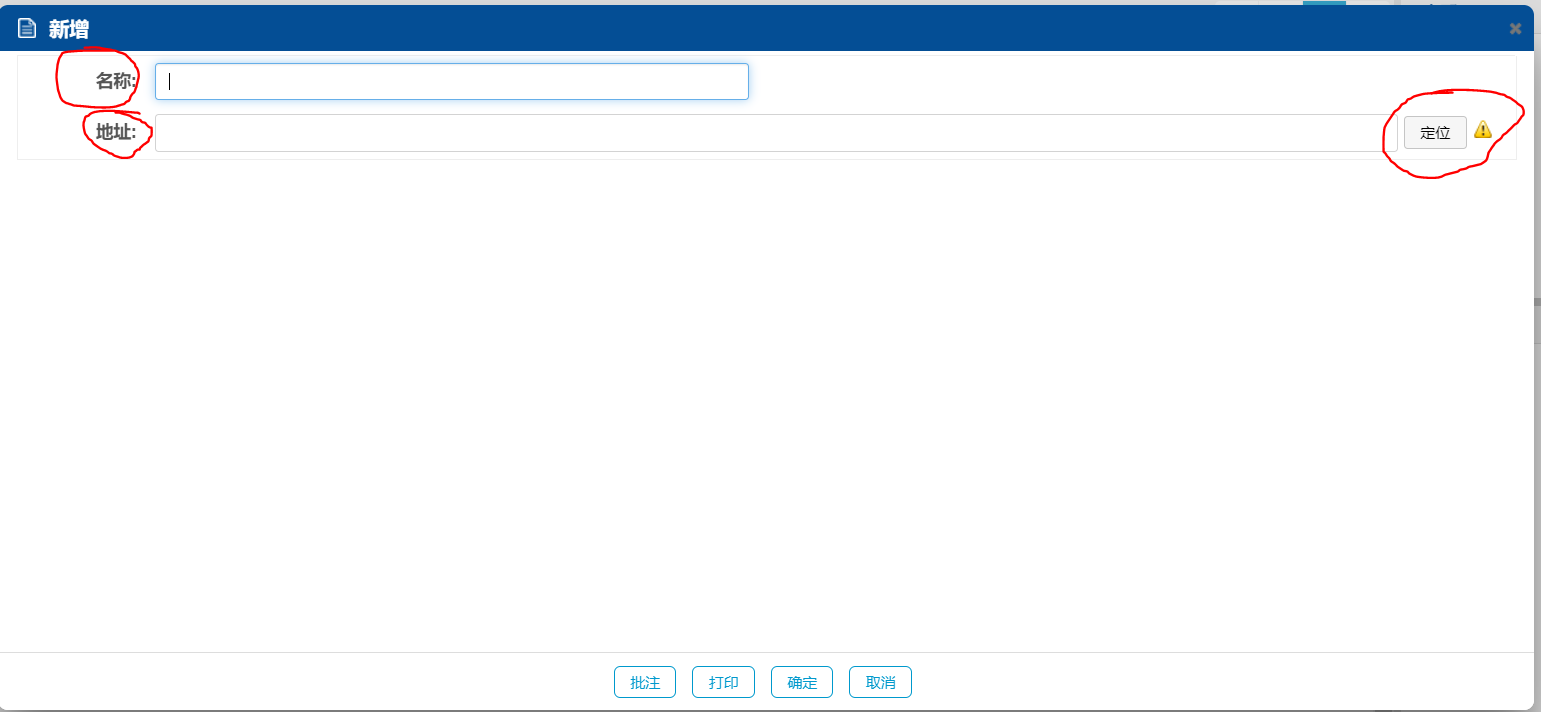Print the form using 打印 button
This screenshot has width=1541, height=712.
click(723, 682)
